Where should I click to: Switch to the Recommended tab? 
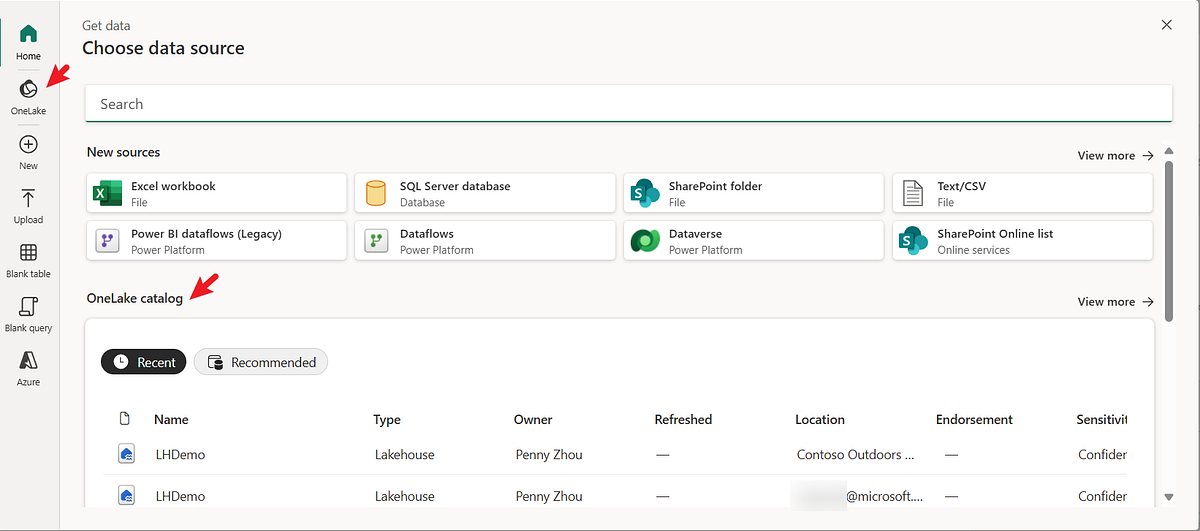pos(261,362)
